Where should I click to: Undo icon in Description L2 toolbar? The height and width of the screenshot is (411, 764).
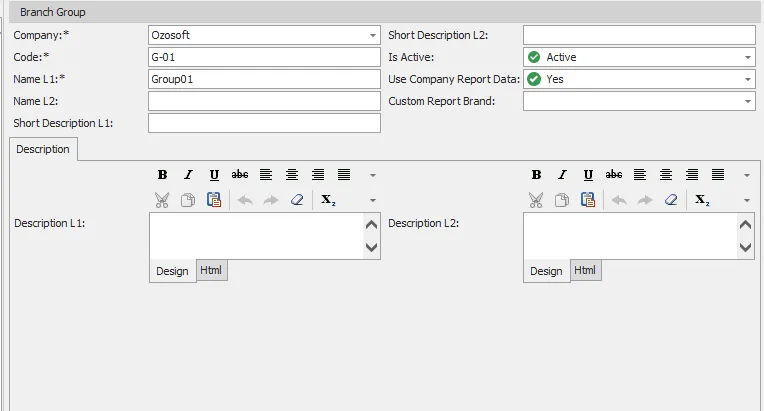point(619,200)
